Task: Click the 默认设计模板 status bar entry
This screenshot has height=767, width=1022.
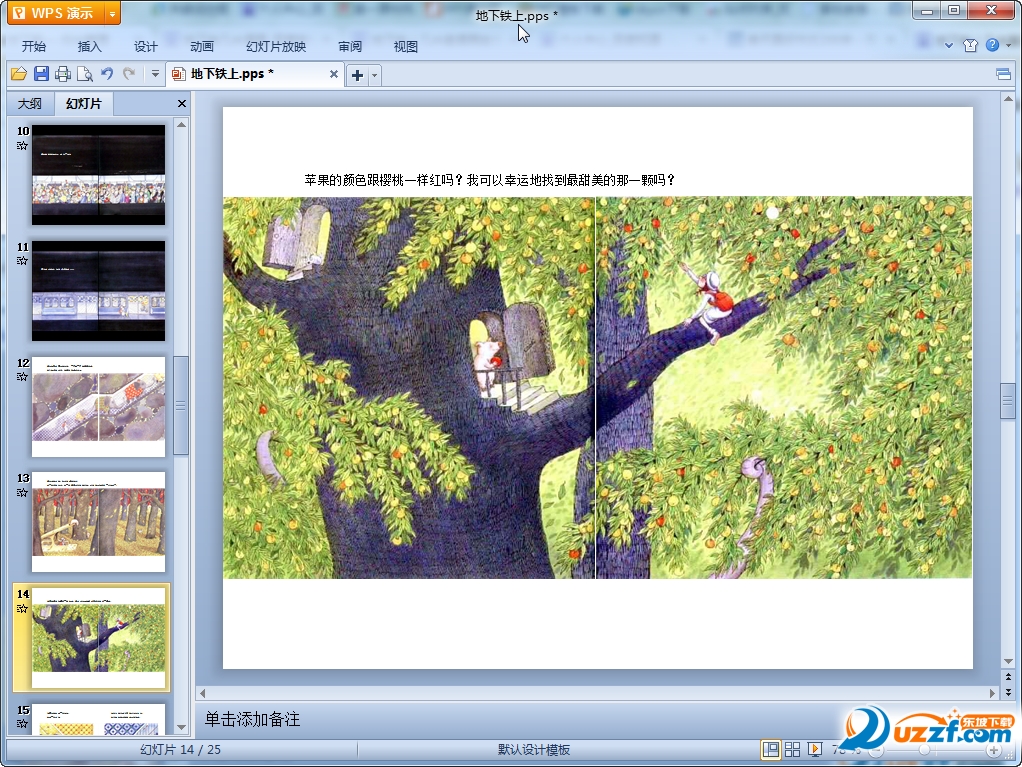Action: click(x=534, y=750)
